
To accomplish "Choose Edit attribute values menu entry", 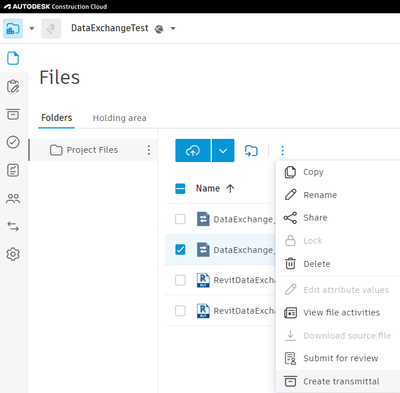I will point(338,290).
